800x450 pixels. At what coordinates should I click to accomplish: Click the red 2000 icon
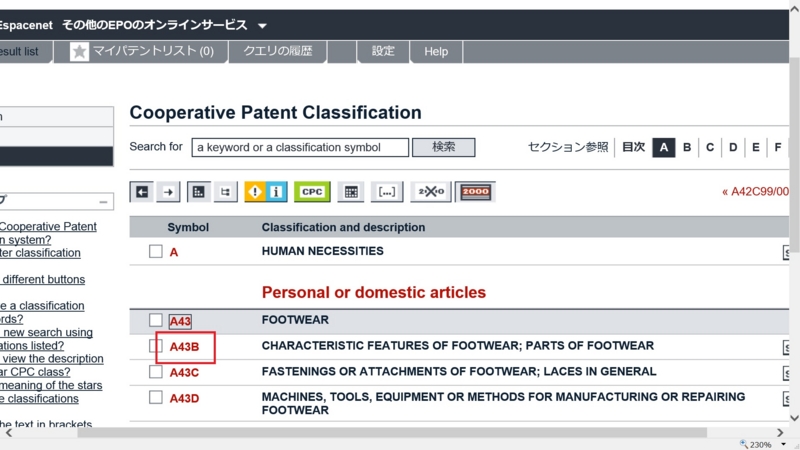476,192
